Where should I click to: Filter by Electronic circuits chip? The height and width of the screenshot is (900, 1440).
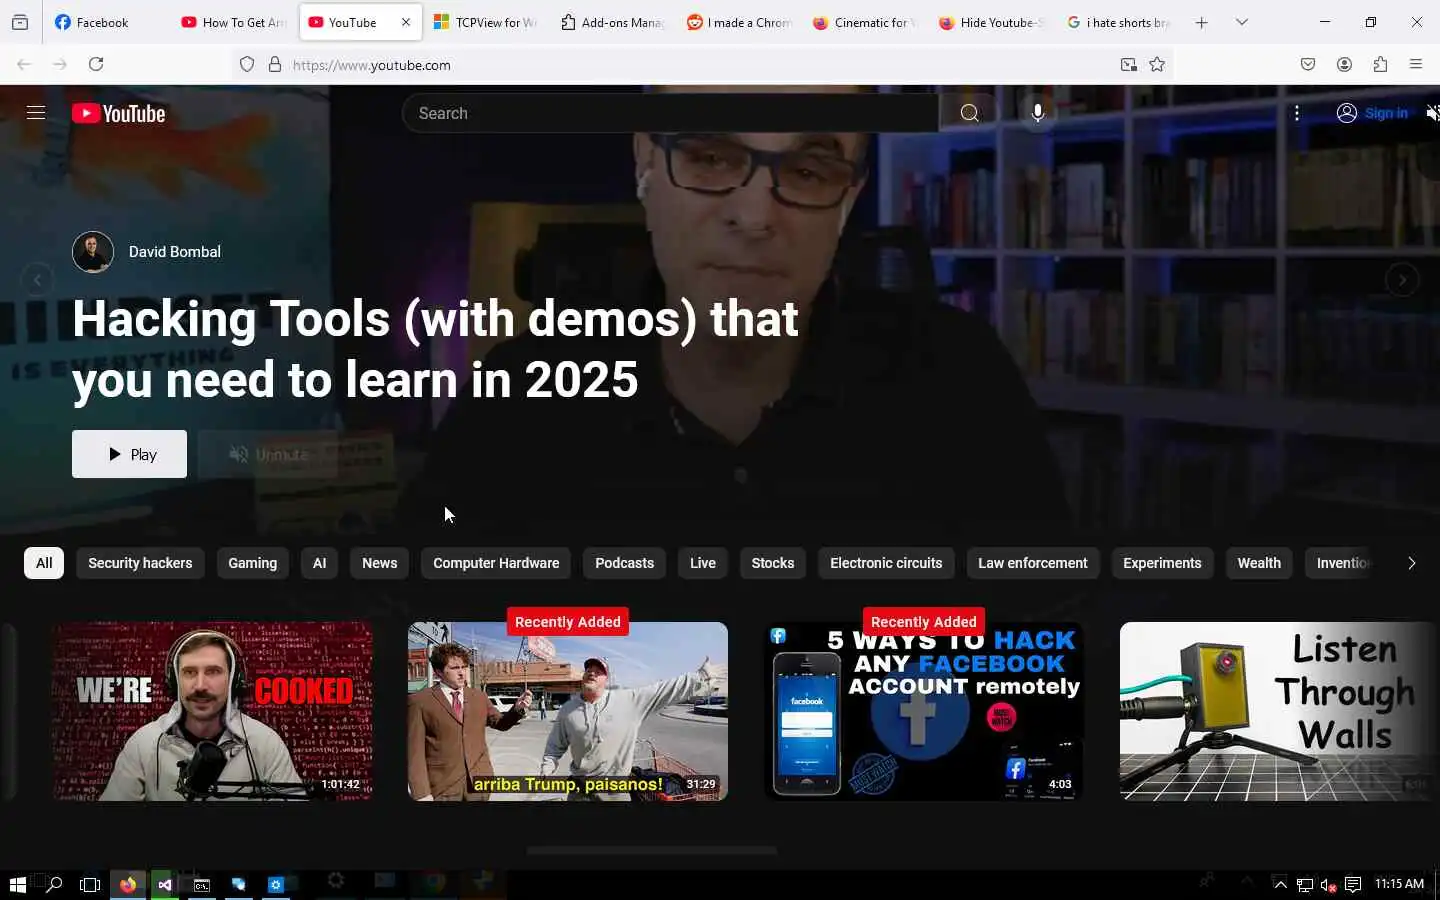(886, 563)
